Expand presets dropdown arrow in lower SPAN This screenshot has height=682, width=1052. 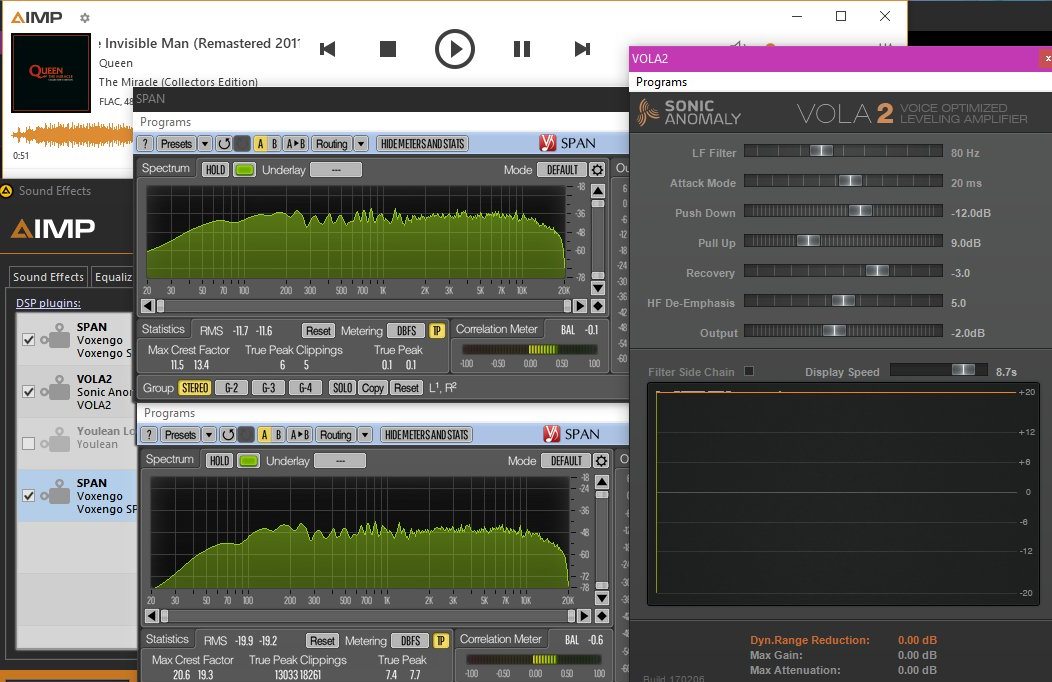209,435
